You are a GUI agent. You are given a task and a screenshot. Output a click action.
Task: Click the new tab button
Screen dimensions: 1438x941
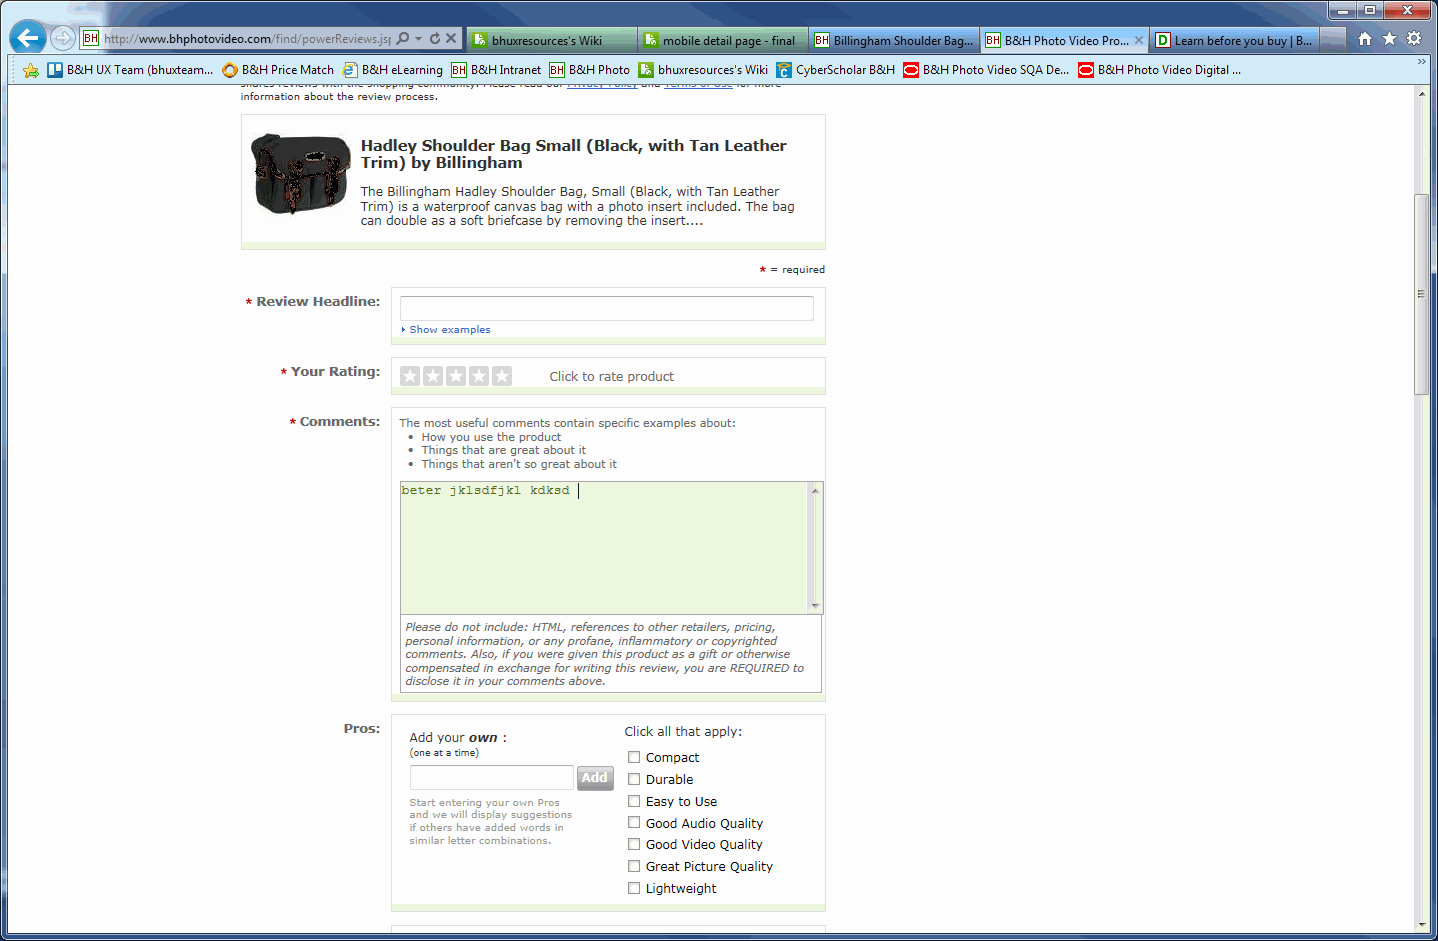1332,41
